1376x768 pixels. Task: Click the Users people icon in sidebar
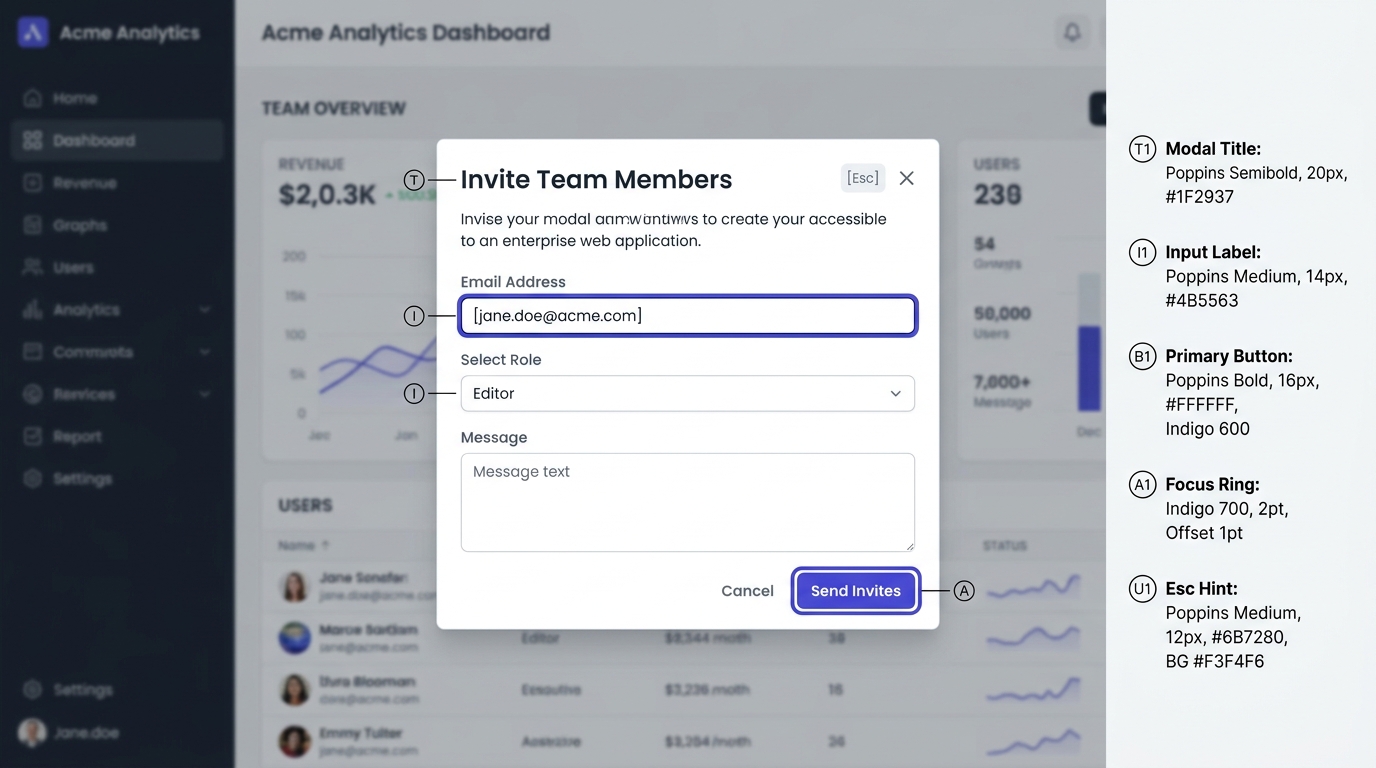click(x=33, y=267)
